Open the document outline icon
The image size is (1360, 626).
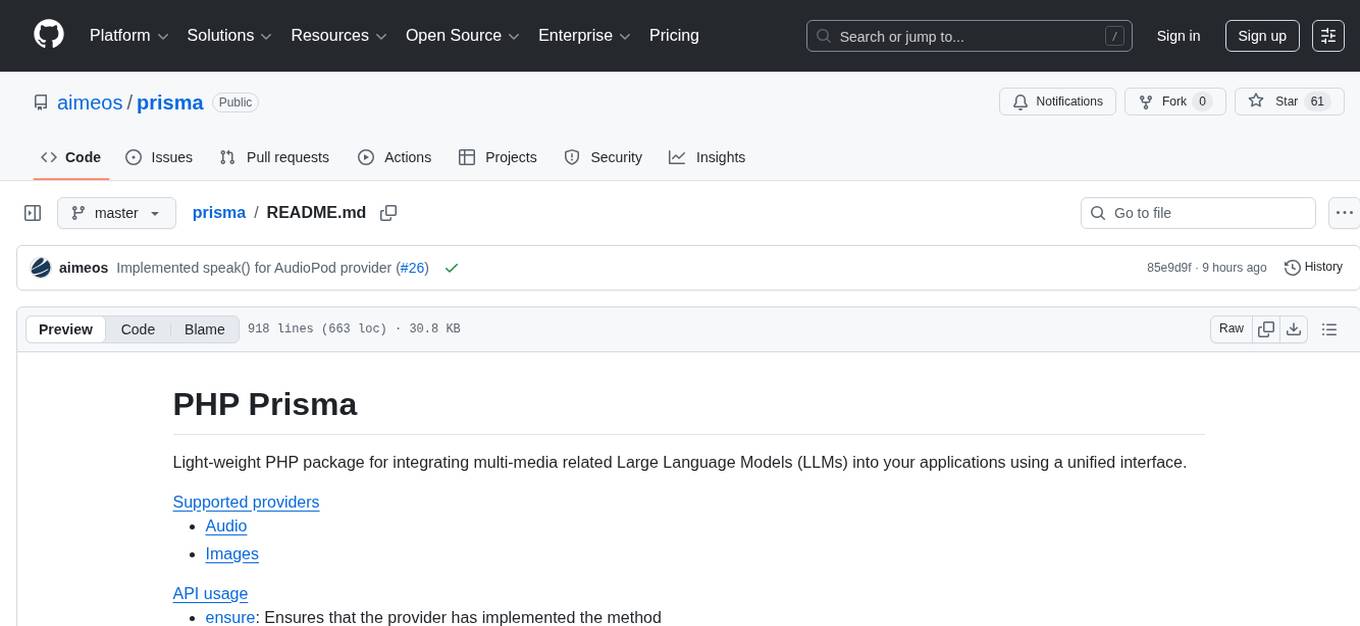pyautogui.click(x=1329, y=329)
